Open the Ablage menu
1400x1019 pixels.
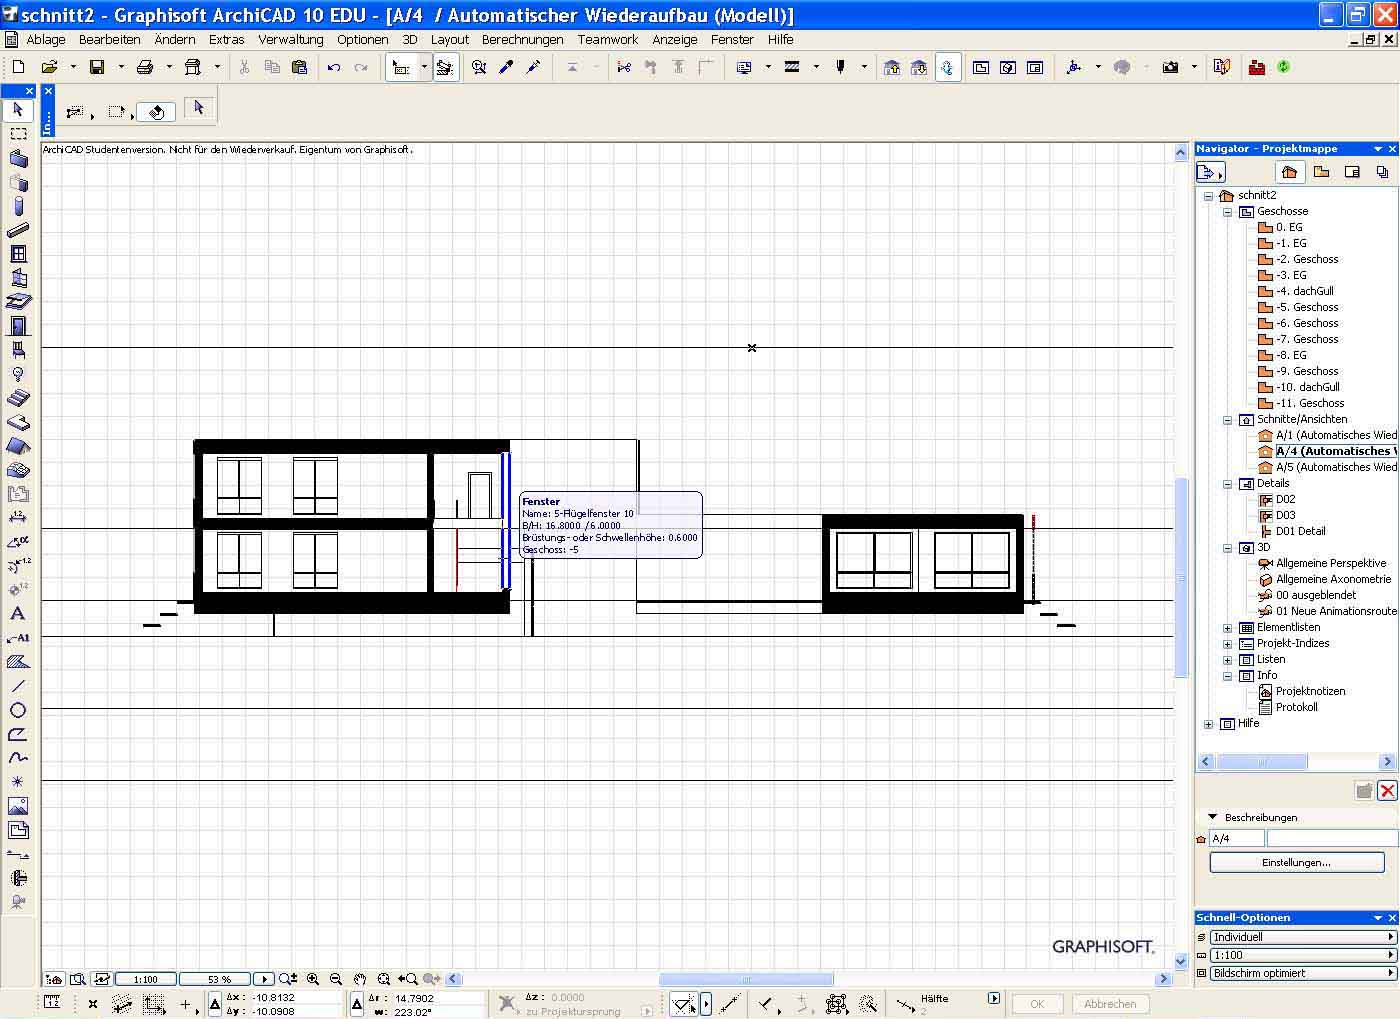pos(46,40)
